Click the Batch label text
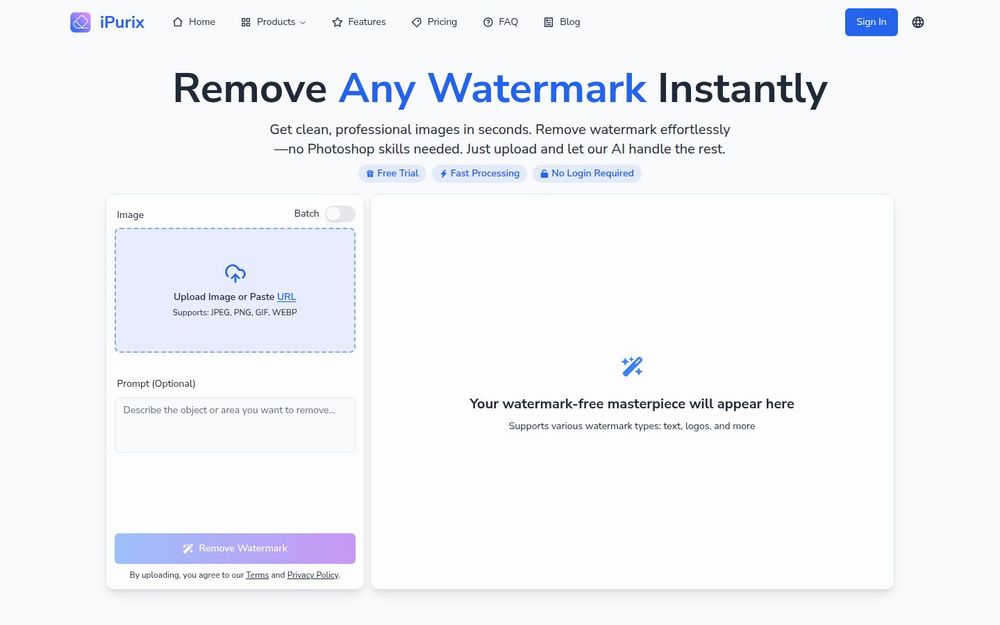Screen dimensions: 1000x625 [x=306, y=214]
